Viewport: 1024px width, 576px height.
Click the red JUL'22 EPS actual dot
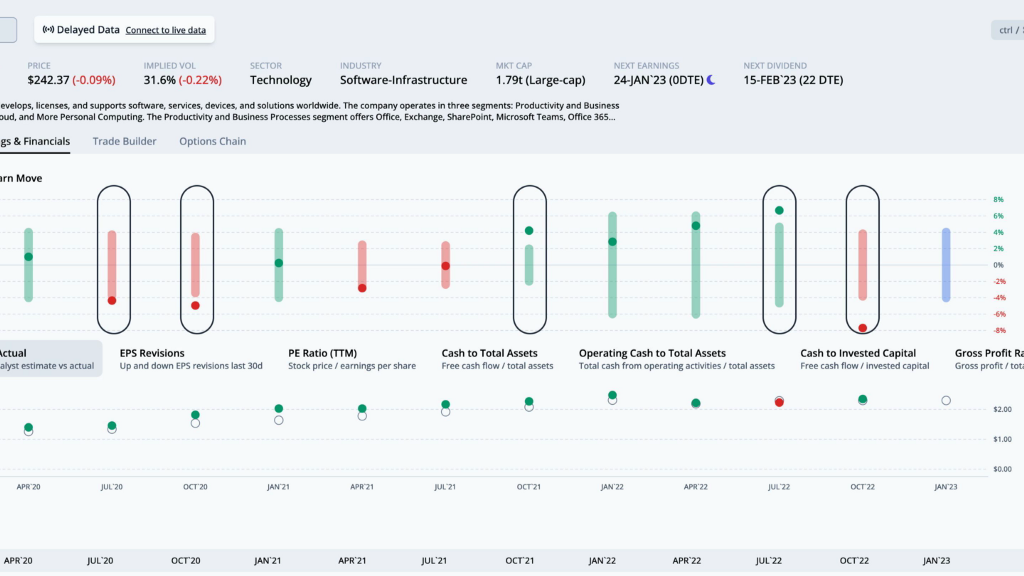(x=779, y=402)
